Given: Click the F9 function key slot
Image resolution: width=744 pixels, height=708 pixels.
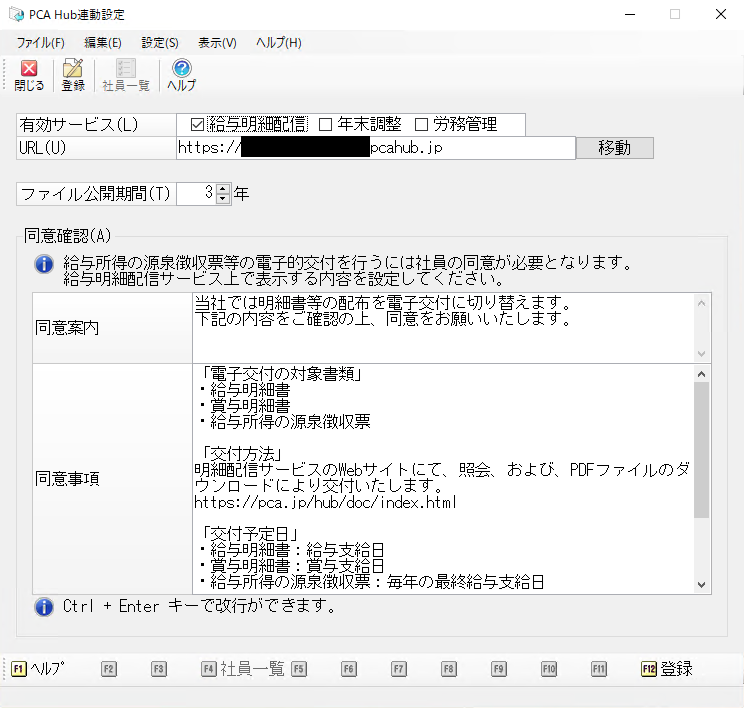Looking at the screenshot, I should click(x=499, y=669).
